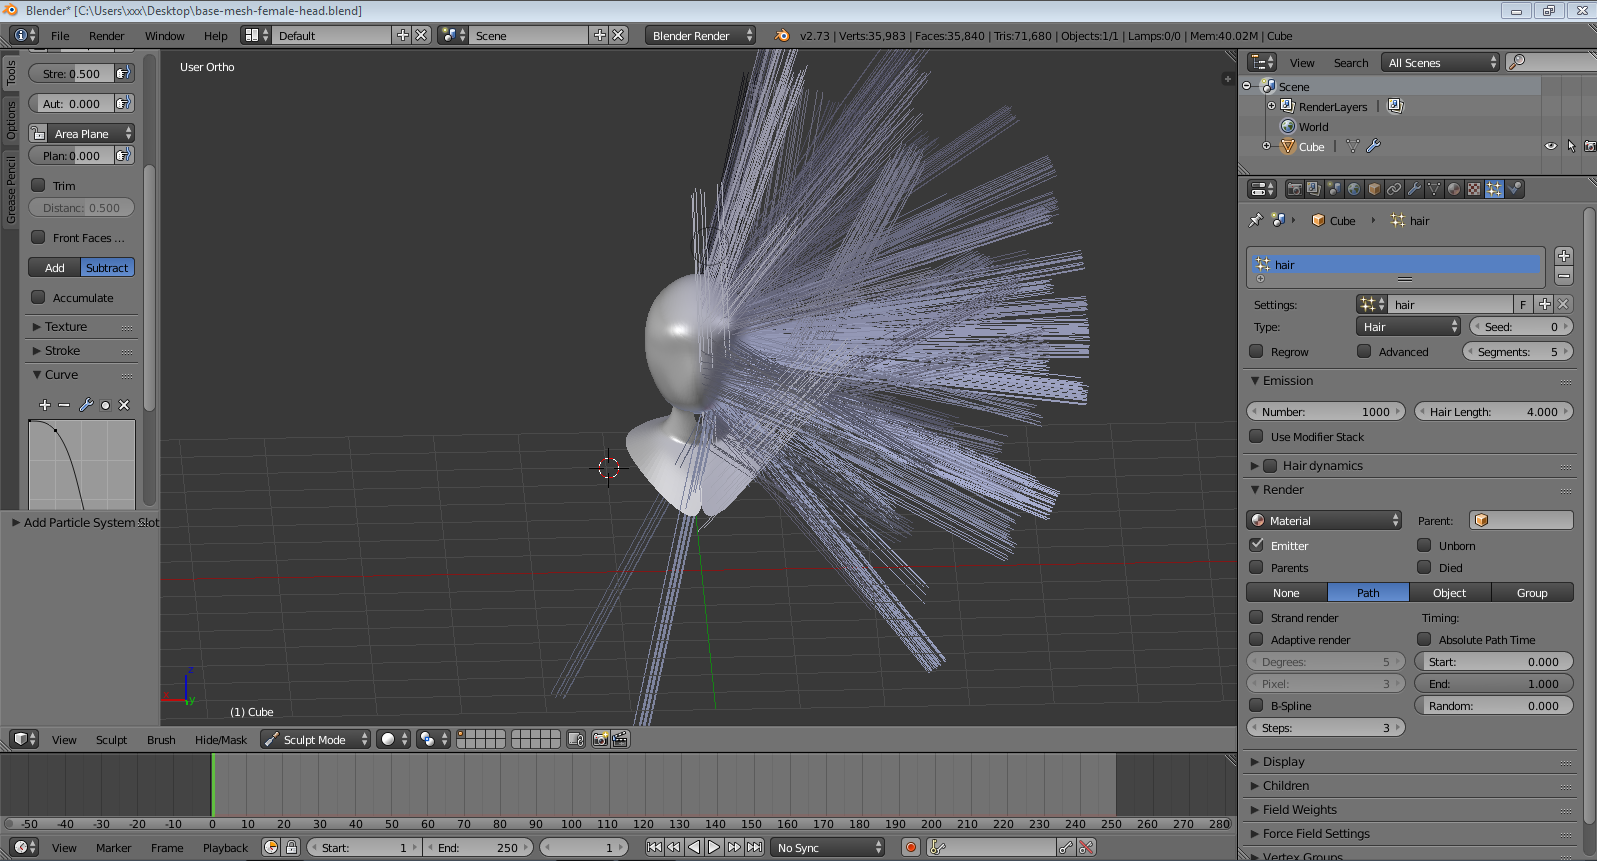The image size is (1597, 861).
Task: Open the Blender Render engine dropdown
Action: pyautogui.click(x=701, y=35)
